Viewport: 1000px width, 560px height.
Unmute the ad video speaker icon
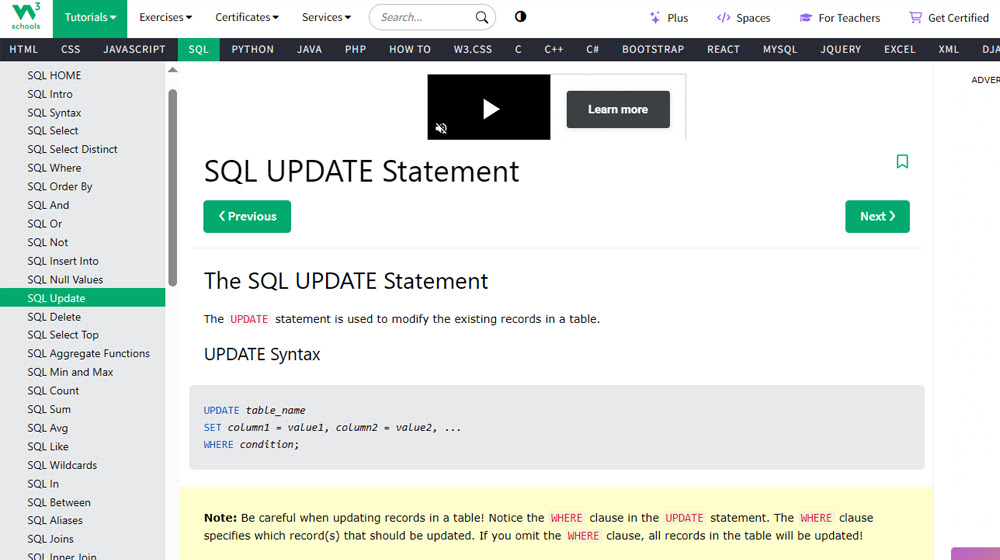tap(441, 128)
